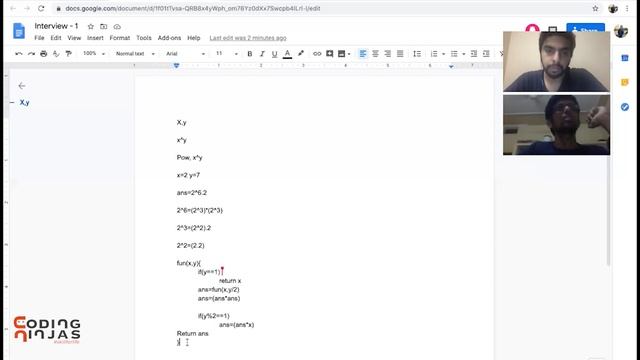Set alignment to right
This screenshot has width=640, height=360.
click(x=387, y=54)
